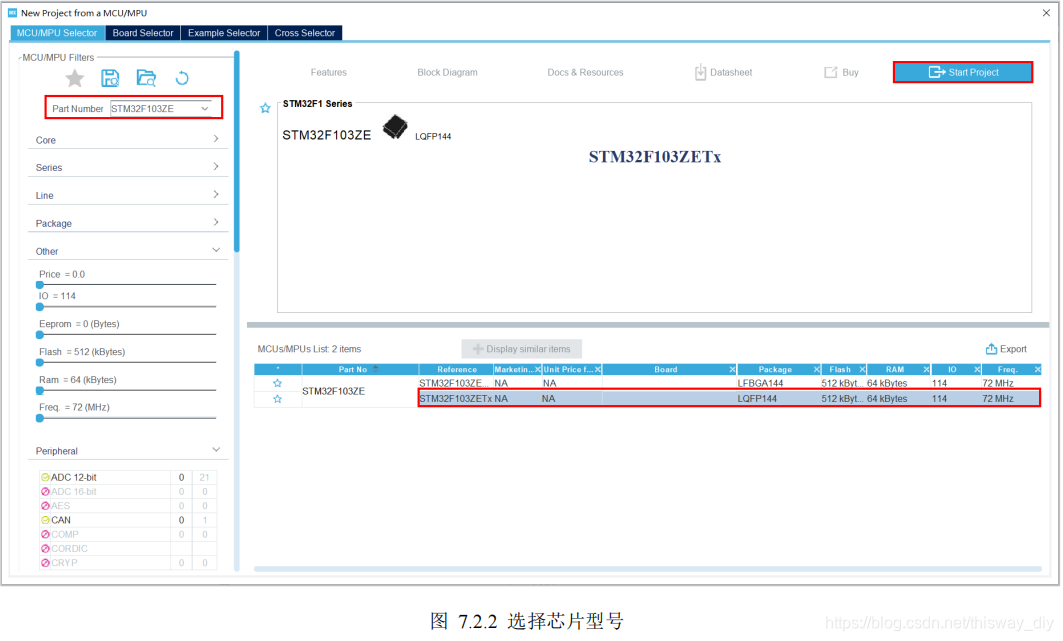
Task: Reset all MCU filters with refresh icon
Action: (182, 78)
